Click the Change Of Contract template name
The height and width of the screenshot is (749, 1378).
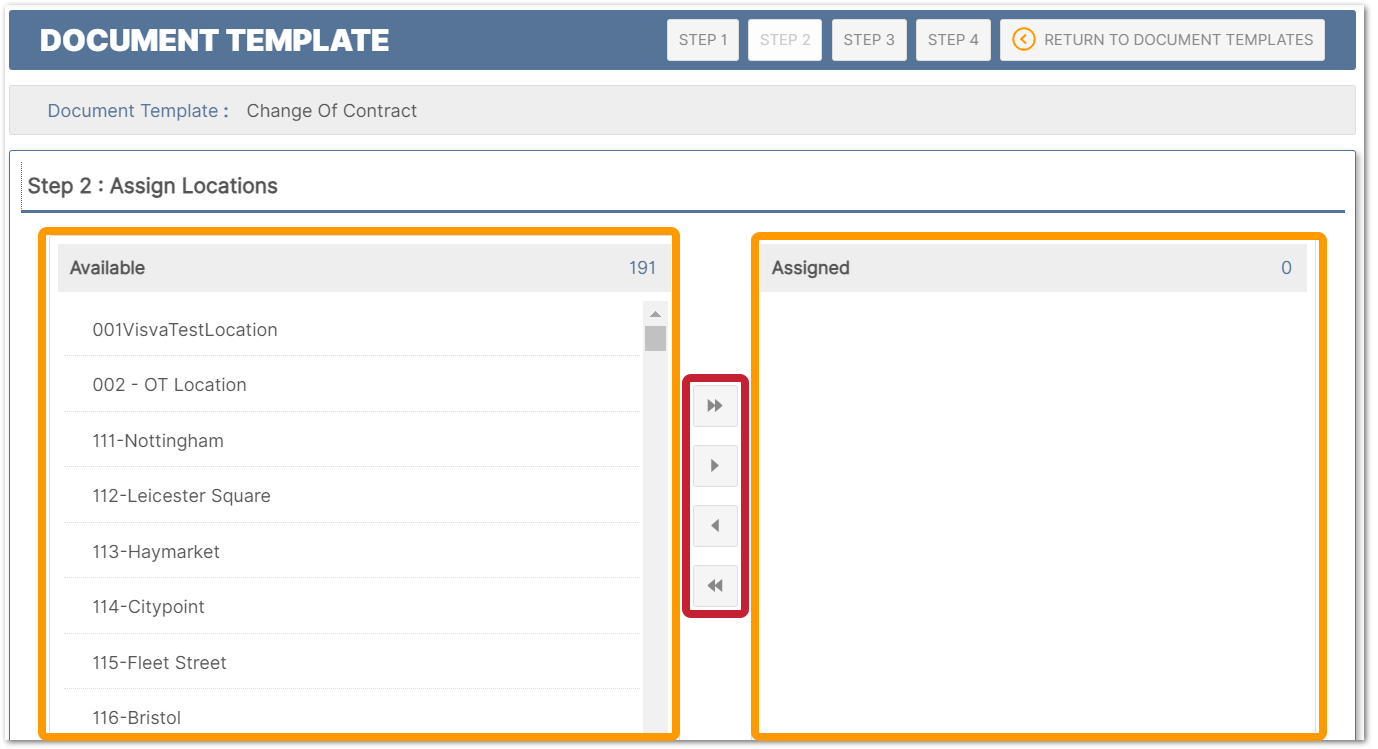[332, 111]
